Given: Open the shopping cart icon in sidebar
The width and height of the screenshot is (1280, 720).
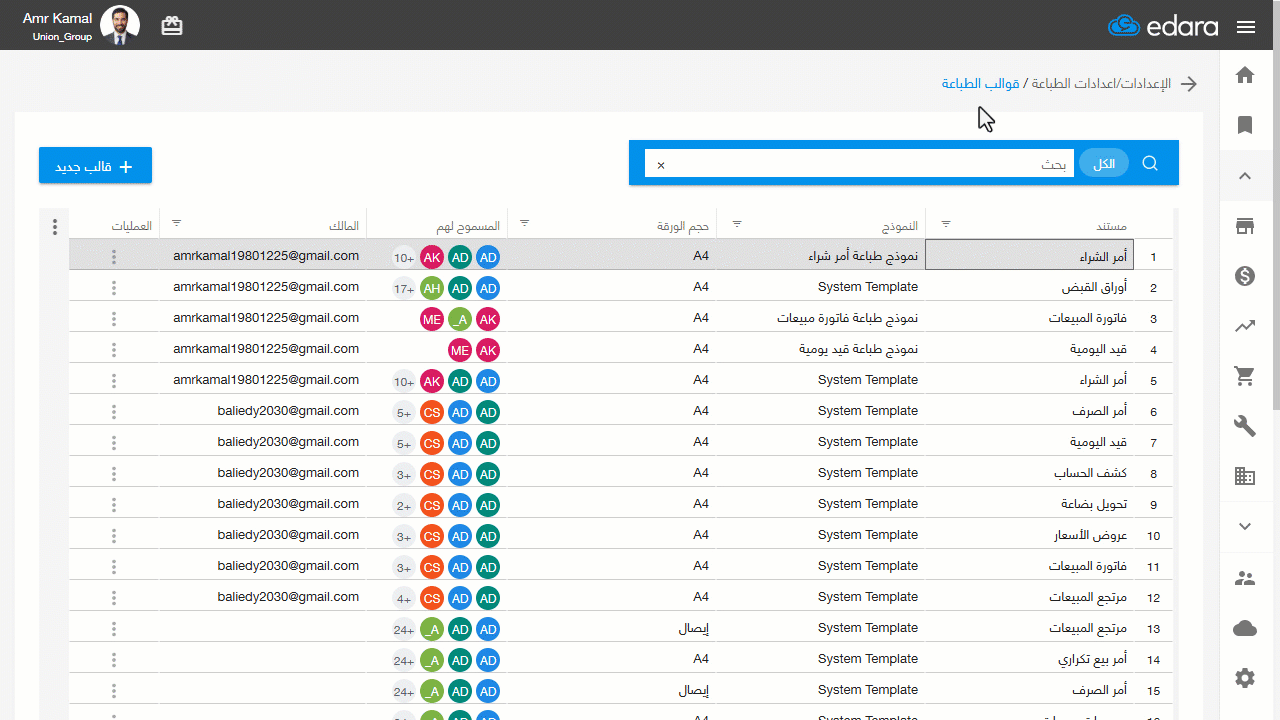Looking at the screenshot, I should point(1245,376).
